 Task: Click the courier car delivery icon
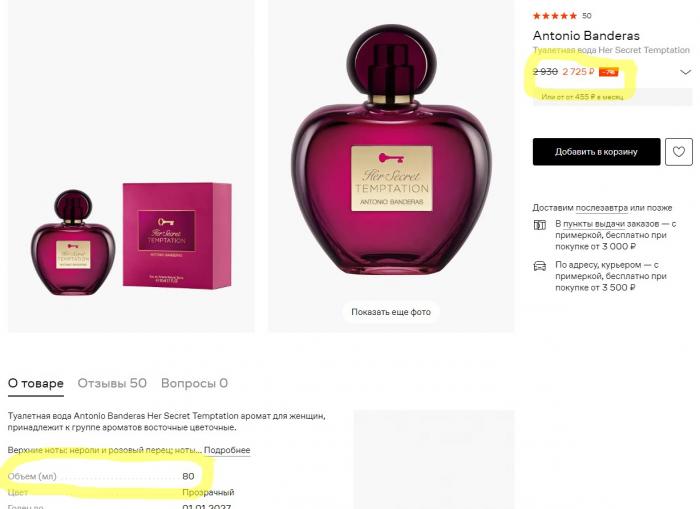point(540,266)
